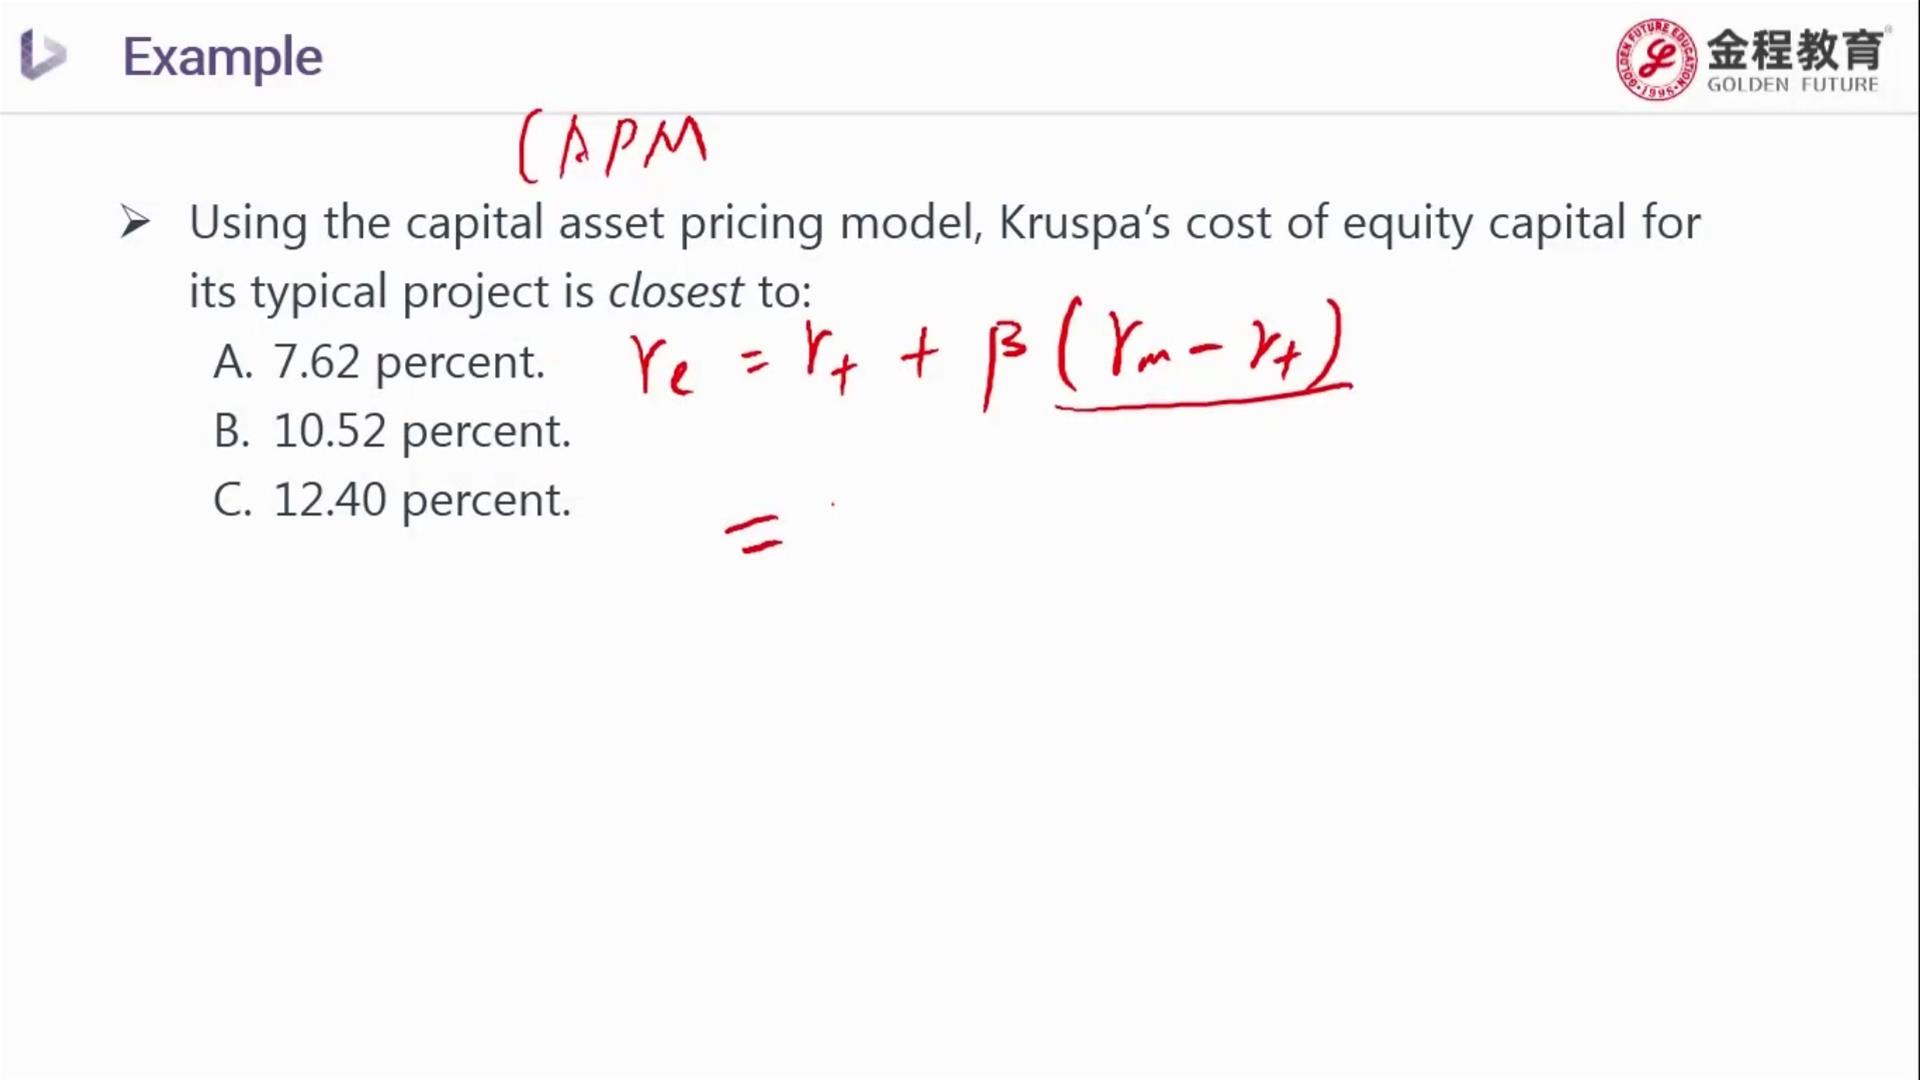
Task: Select answer option A, 7.62 percent
Action: pyautogui.click(x=379, y=362)
